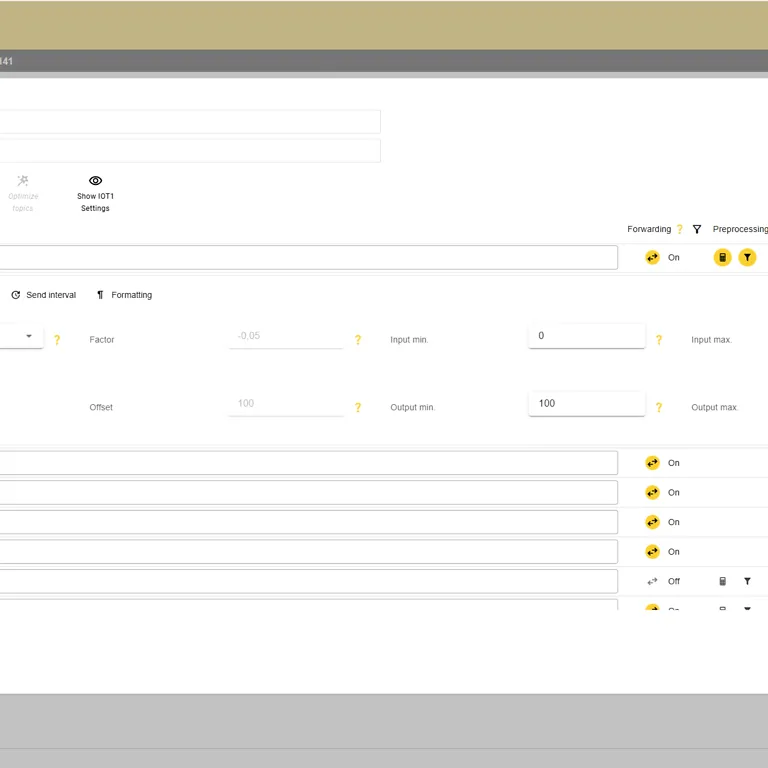768x768 pixels.
Task: Click the Forwarding column header label
Action: click(x=649, y=229)
